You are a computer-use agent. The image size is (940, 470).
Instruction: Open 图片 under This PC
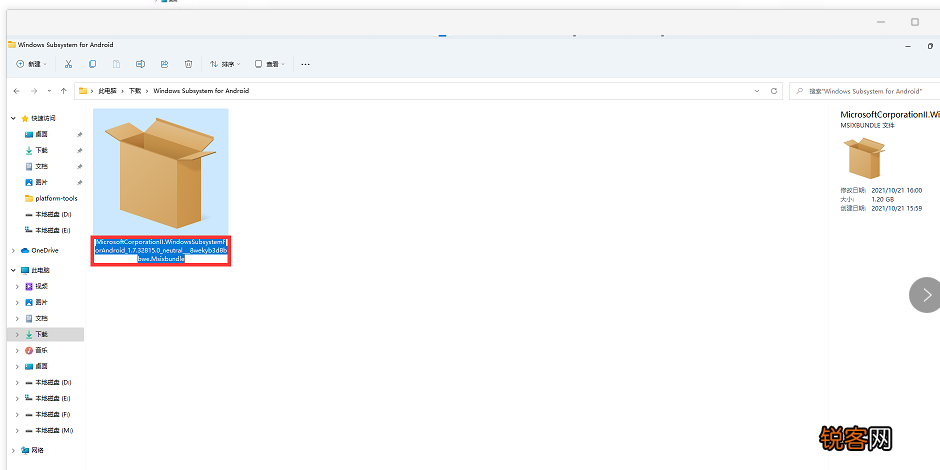pyautogui.click(x=41, y=302)
